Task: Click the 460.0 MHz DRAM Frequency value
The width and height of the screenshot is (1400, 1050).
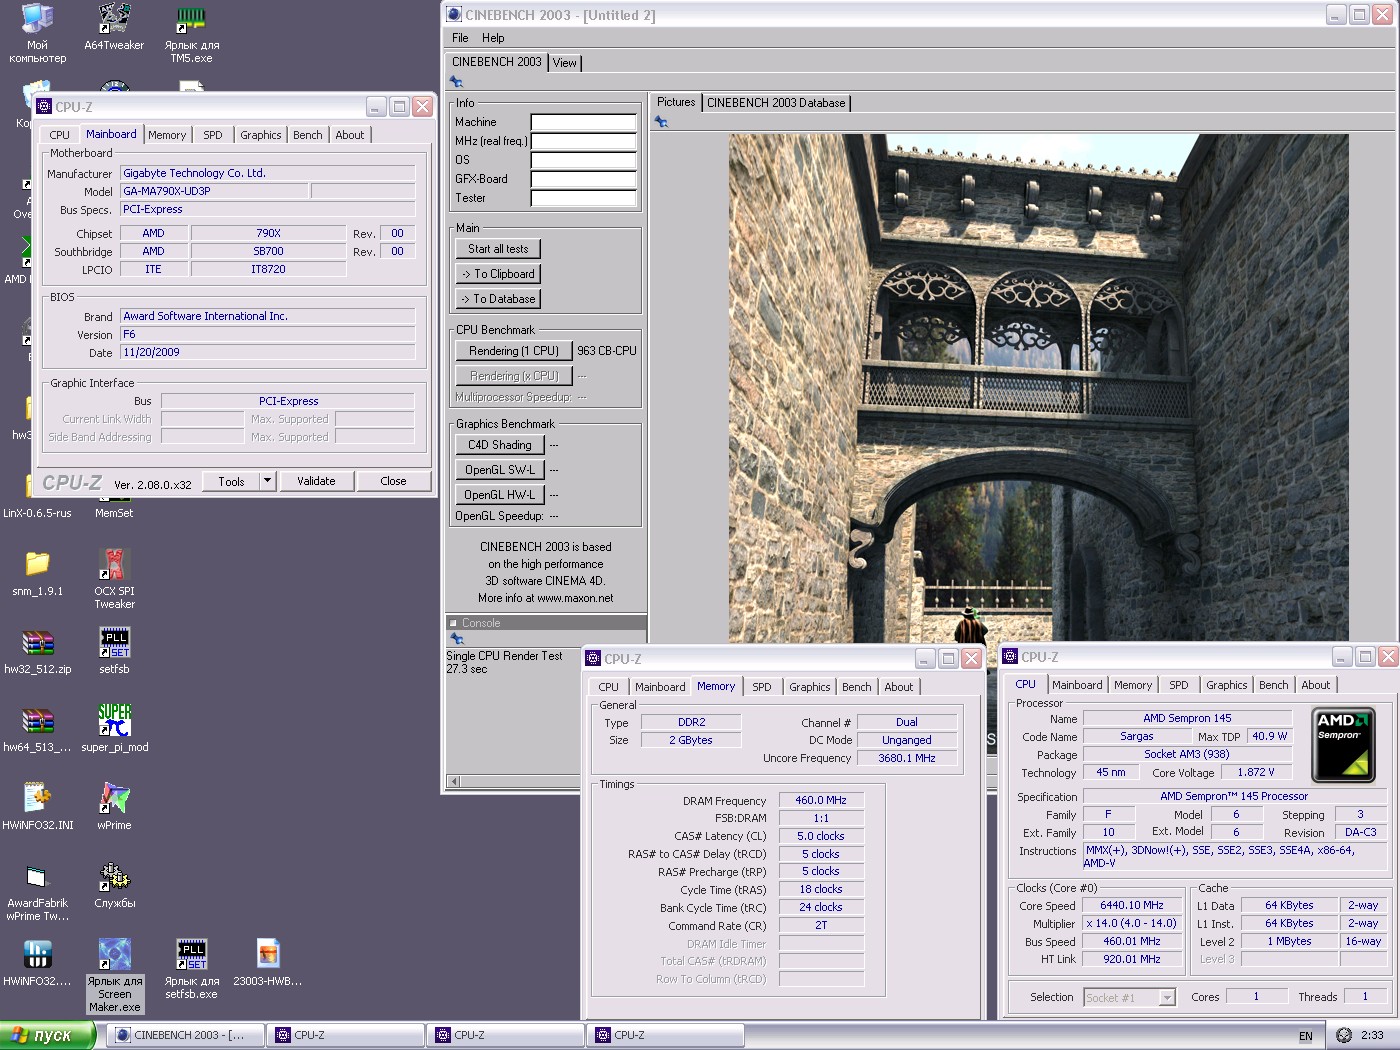Action: [x=821, y=801]
